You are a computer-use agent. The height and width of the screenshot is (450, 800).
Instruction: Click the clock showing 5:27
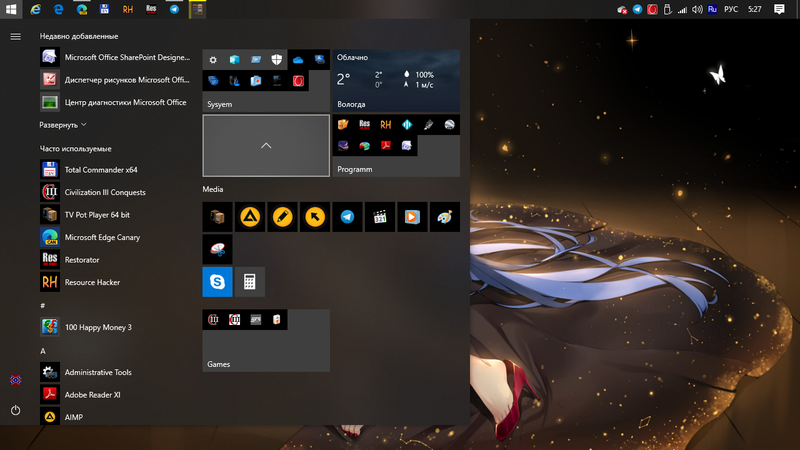click(755, 9)
